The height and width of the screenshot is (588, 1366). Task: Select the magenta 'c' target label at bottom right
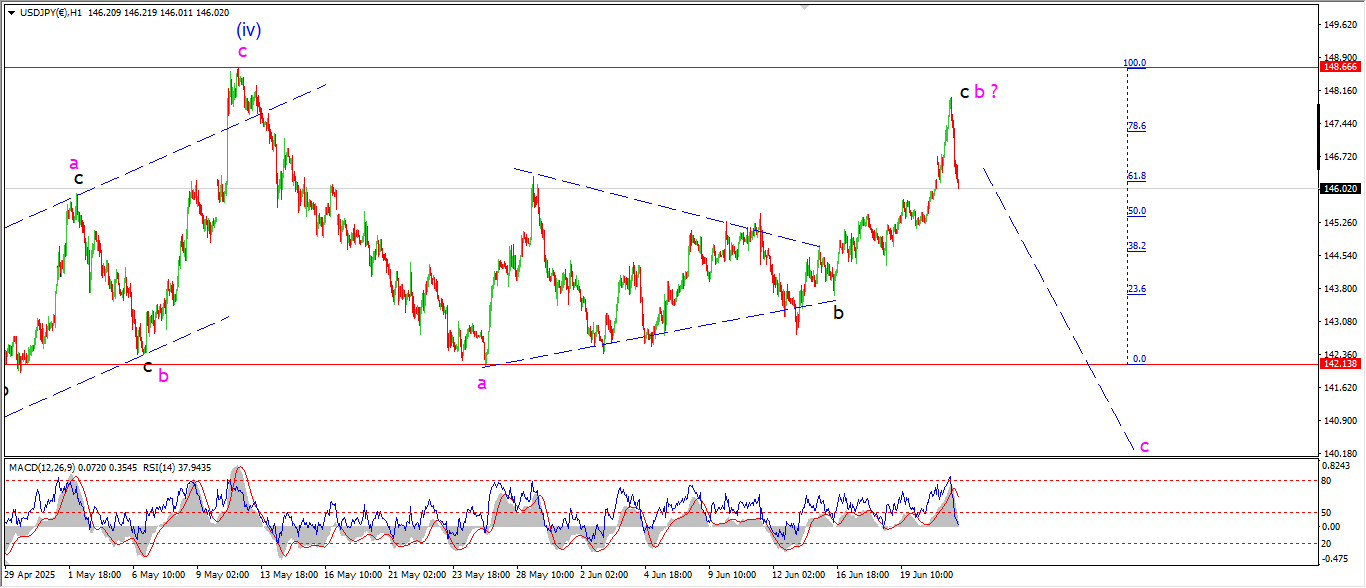[x=1144, y=446]
